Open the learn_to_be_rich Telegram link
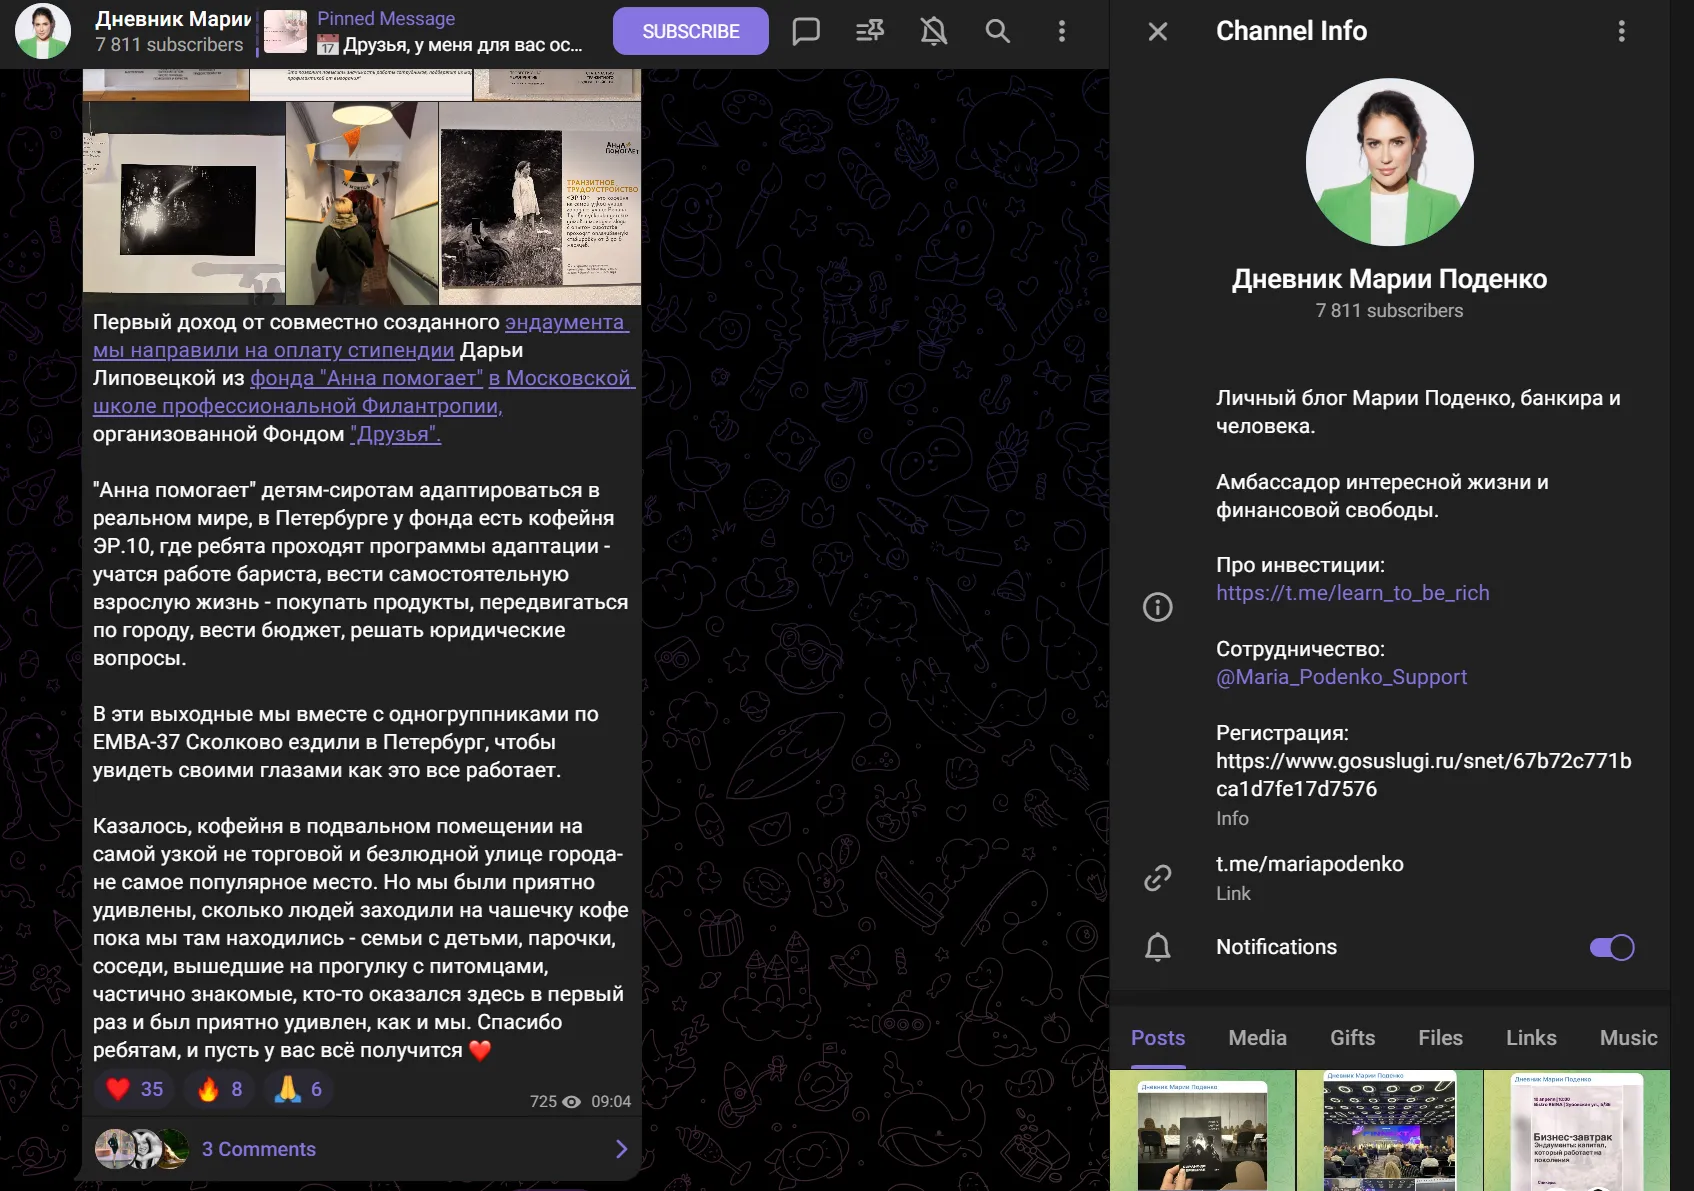The height and width of the screenshot is (1191, 1694). click(1353, 593)
